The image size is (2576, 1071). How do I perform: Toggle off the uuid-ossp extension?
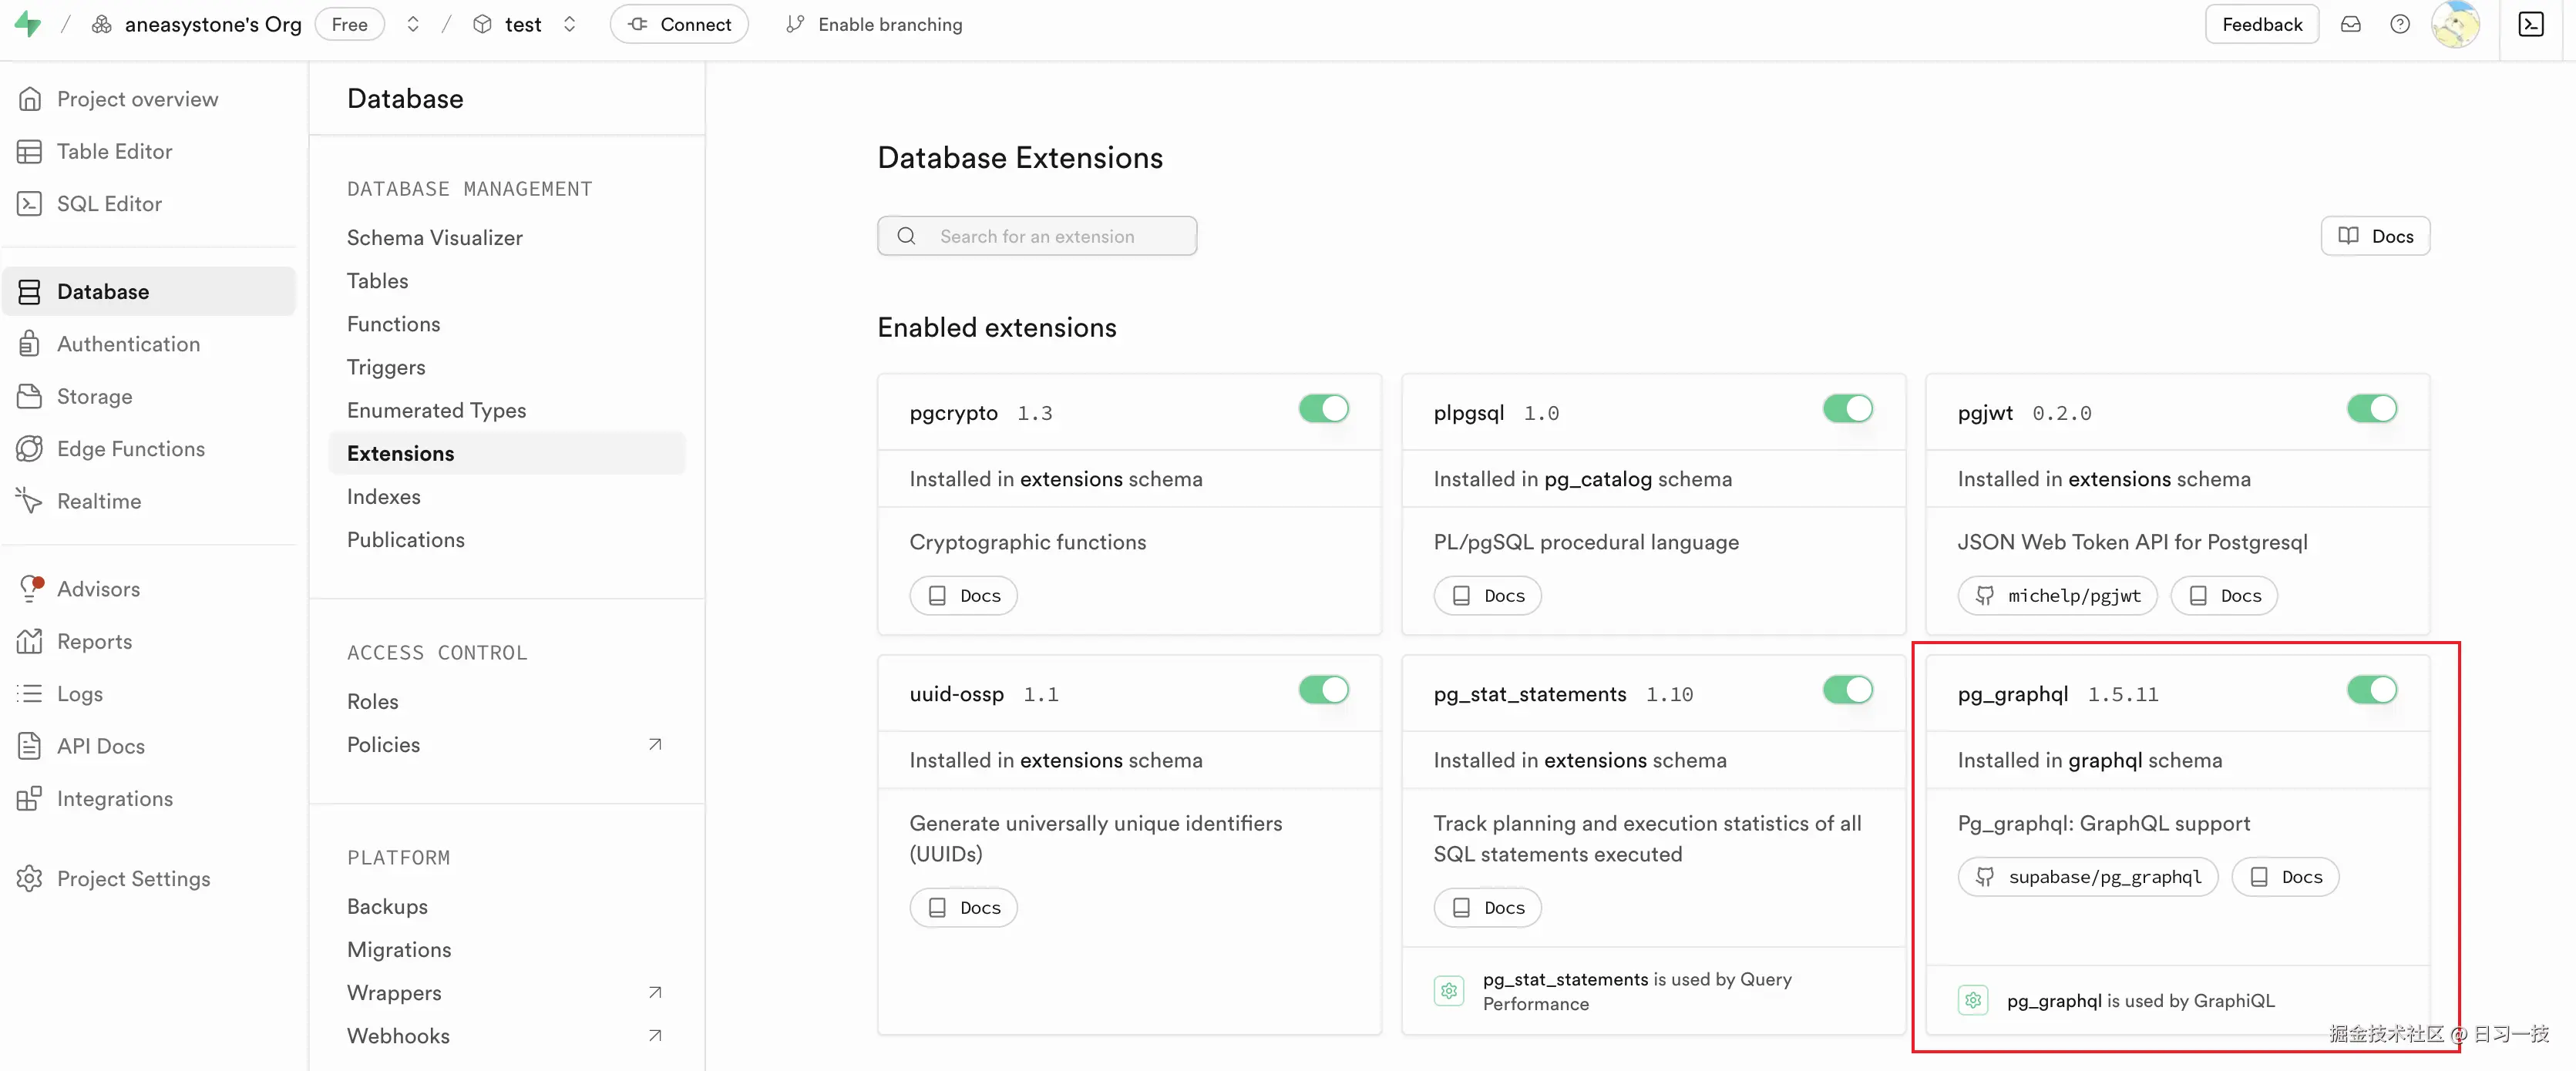click(x=1324, y=690)
